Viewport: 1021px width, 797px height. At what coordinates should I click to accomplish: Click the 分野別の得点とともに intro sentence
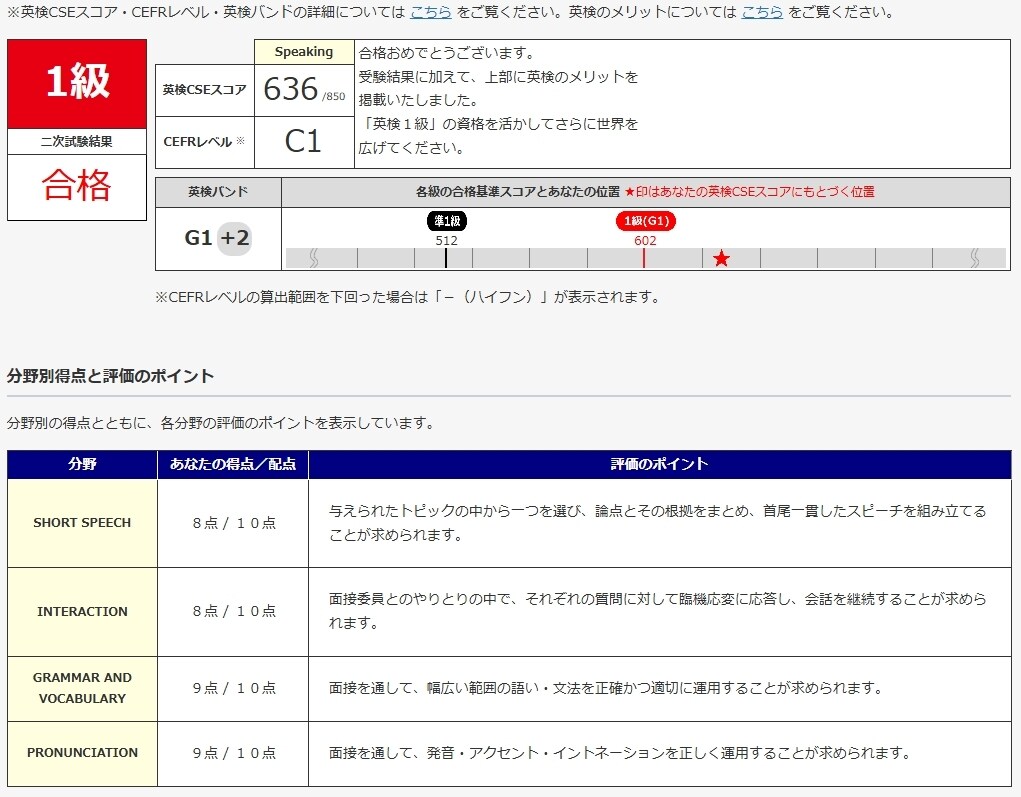[x=221, y=423]
